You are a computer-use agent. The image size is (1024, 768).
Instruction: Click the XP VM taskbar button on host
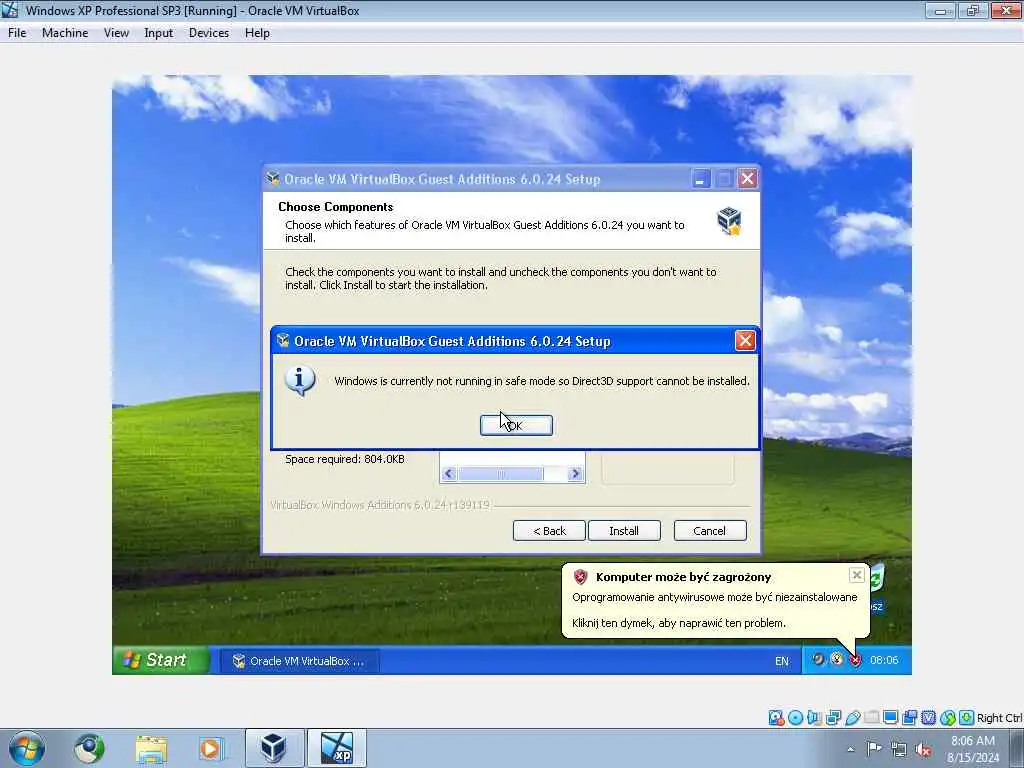click(337, 748)
